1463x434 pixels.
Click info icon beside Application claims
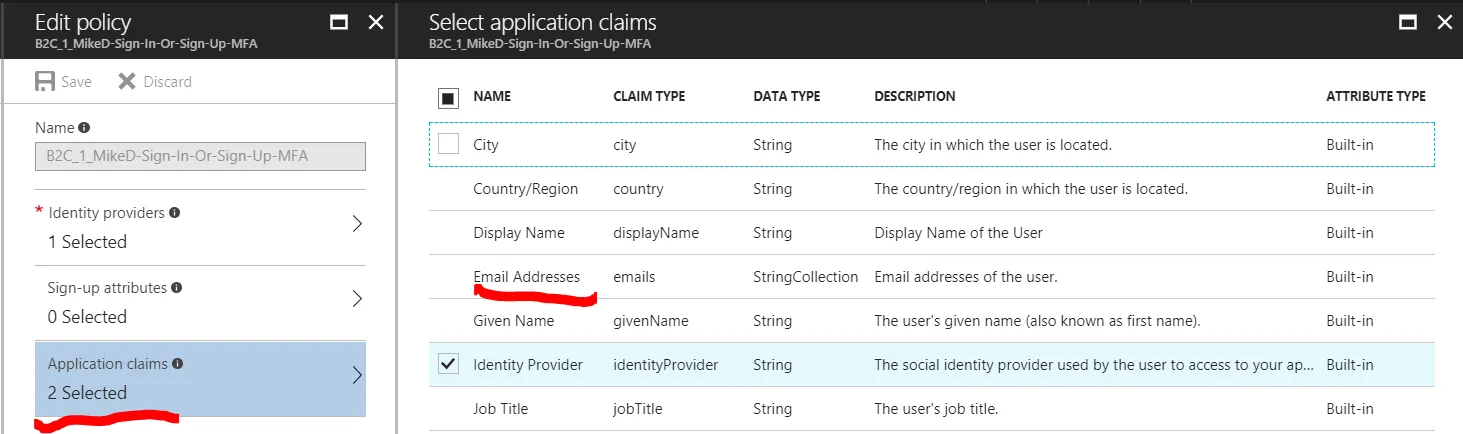click(179, 364)
